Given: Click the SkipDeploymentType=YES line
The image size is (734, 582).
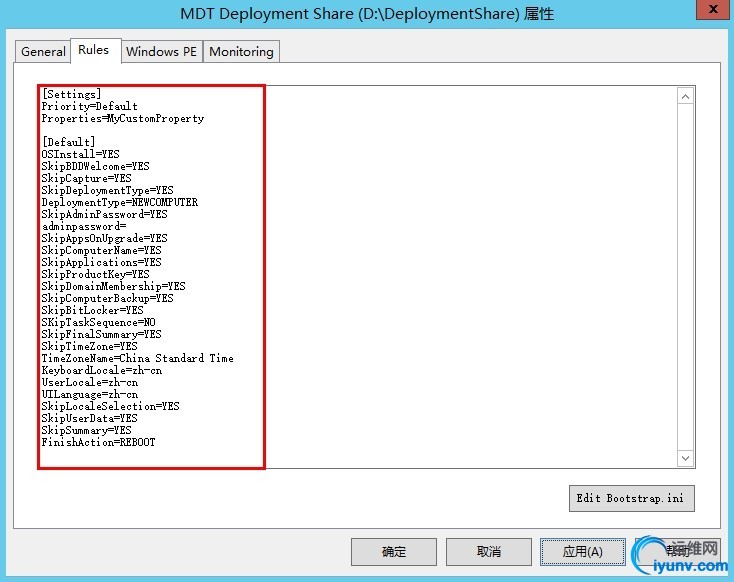Looking at the screenshot, I should 108,190.
